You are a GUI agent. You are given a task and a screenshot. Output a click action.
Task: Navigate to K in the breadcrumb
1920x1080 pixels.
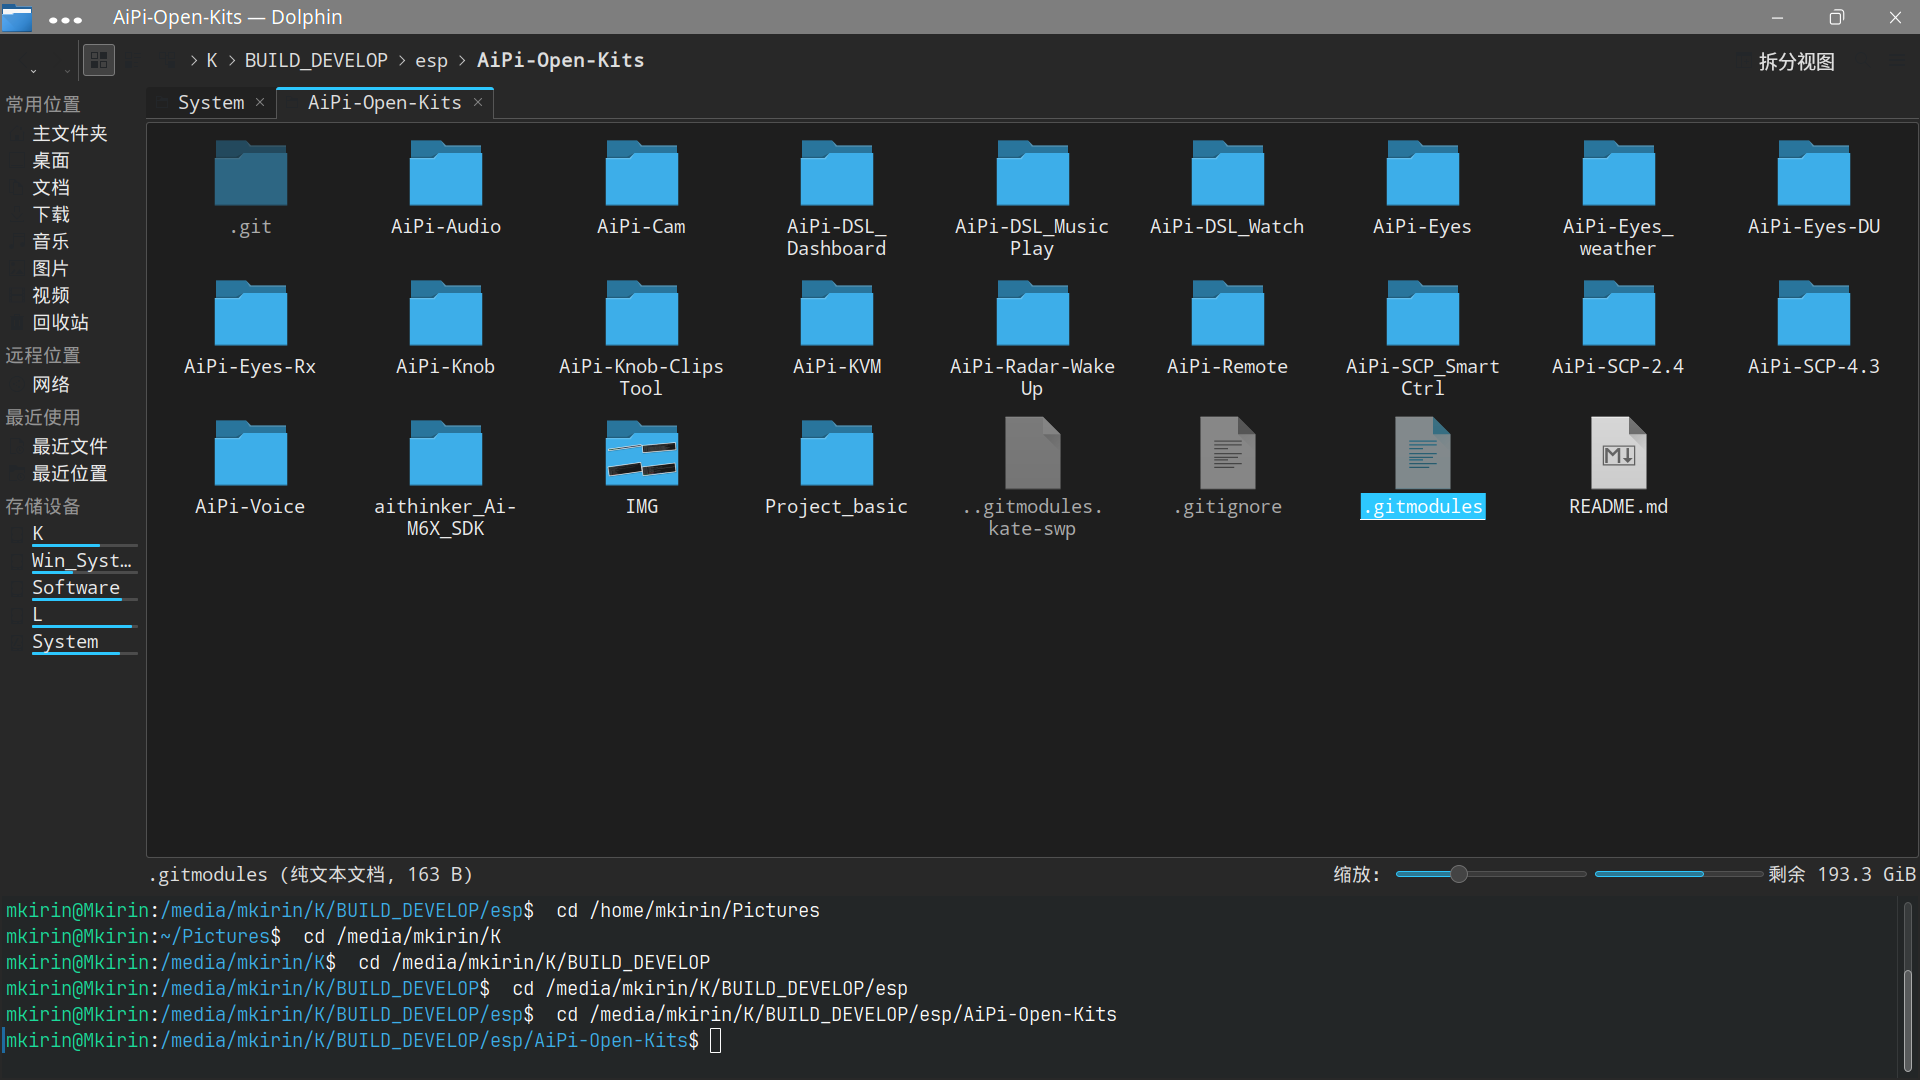pos(212,60)
